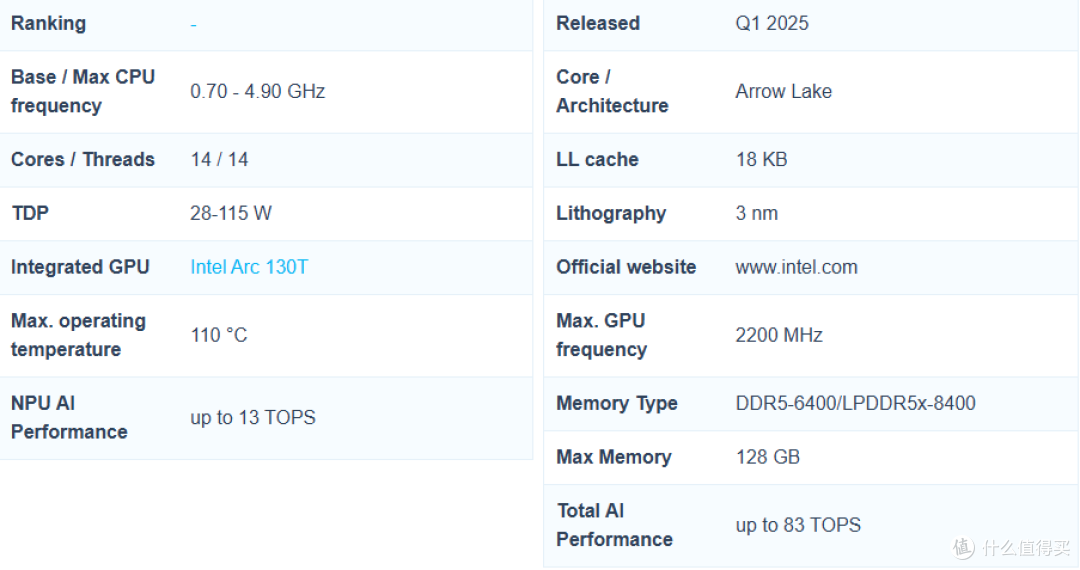Select the '128 GB' value
1080x570 pixels.
coord(768,457)
